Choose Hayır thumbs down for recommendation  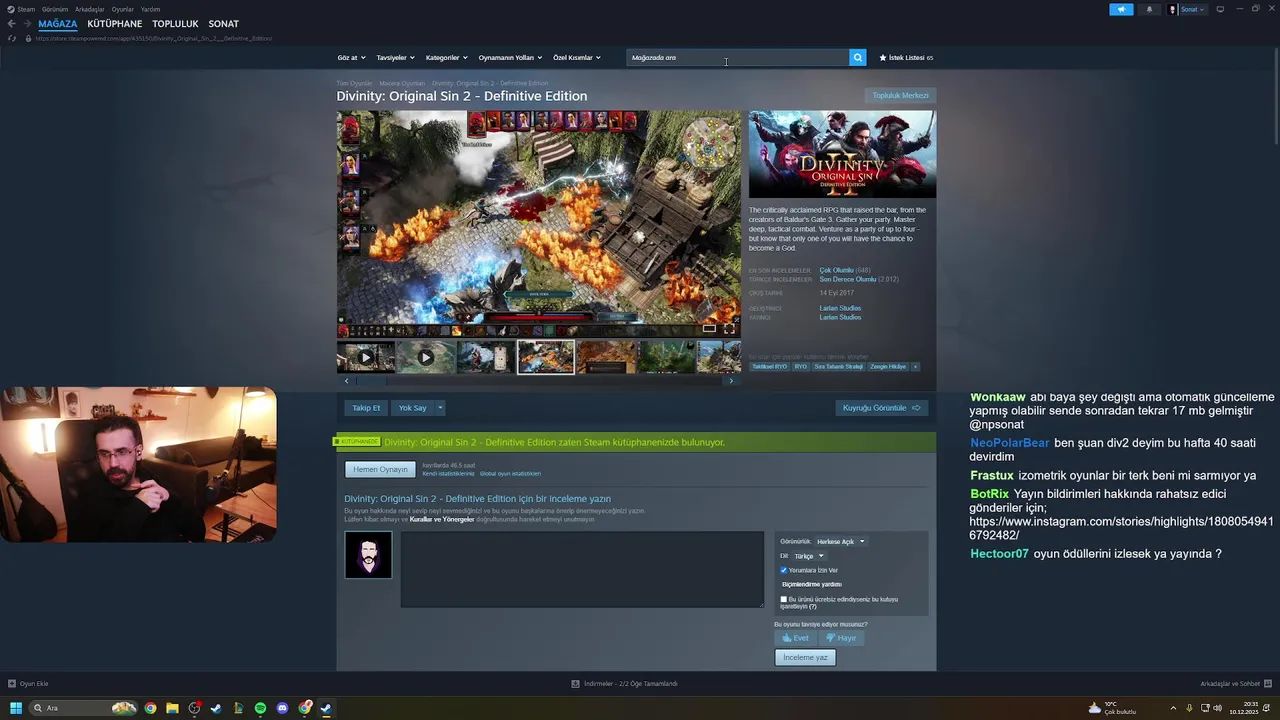pyautogui.click(x=840, y=638)
